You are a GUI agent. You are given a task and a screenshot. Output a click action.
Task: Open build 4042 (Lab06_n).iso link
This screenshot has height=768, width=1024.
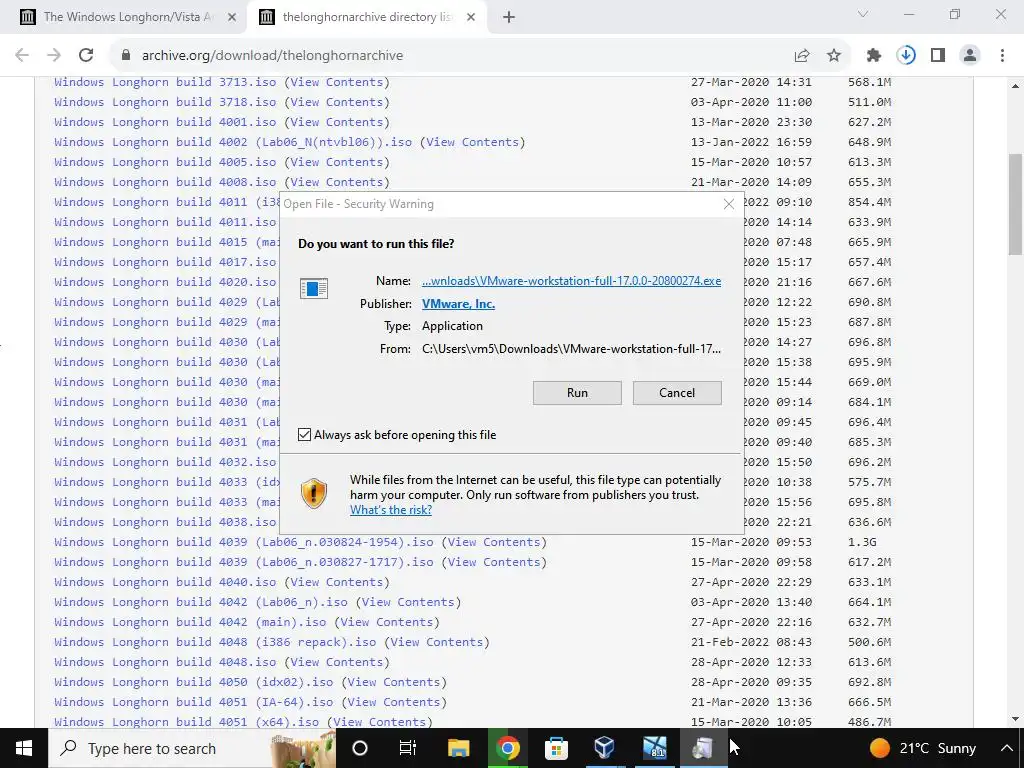(200, 602)
